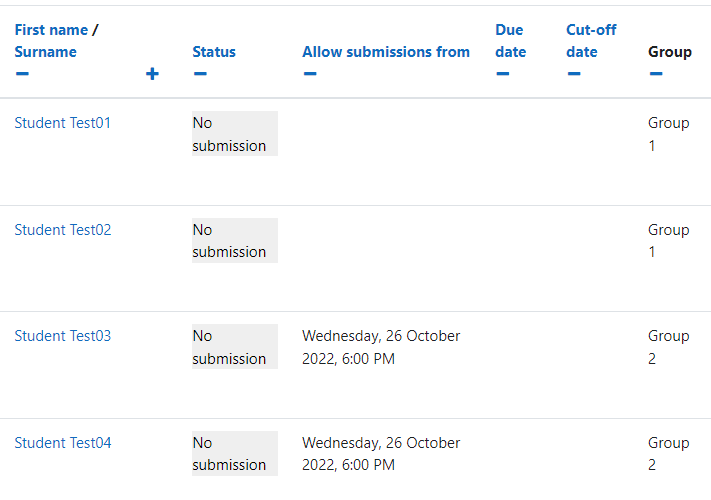Sort table by Surname
Viewport: 711px width, 500px height.
[45, 52]
